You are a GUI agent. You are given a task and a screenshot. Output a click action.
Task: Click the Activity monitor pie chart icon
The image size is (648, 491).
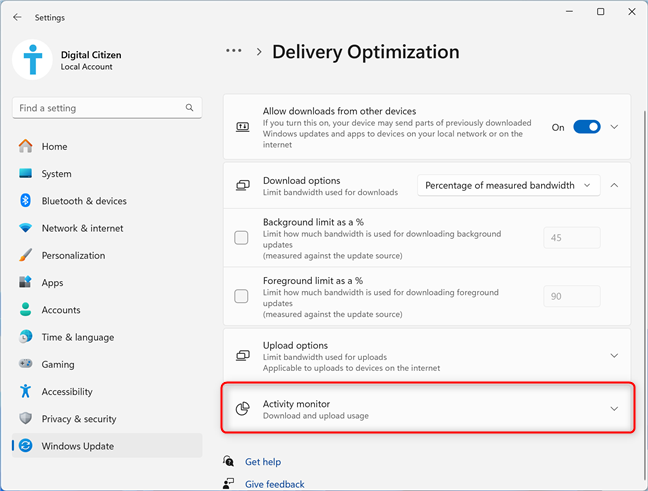point(243,409)
